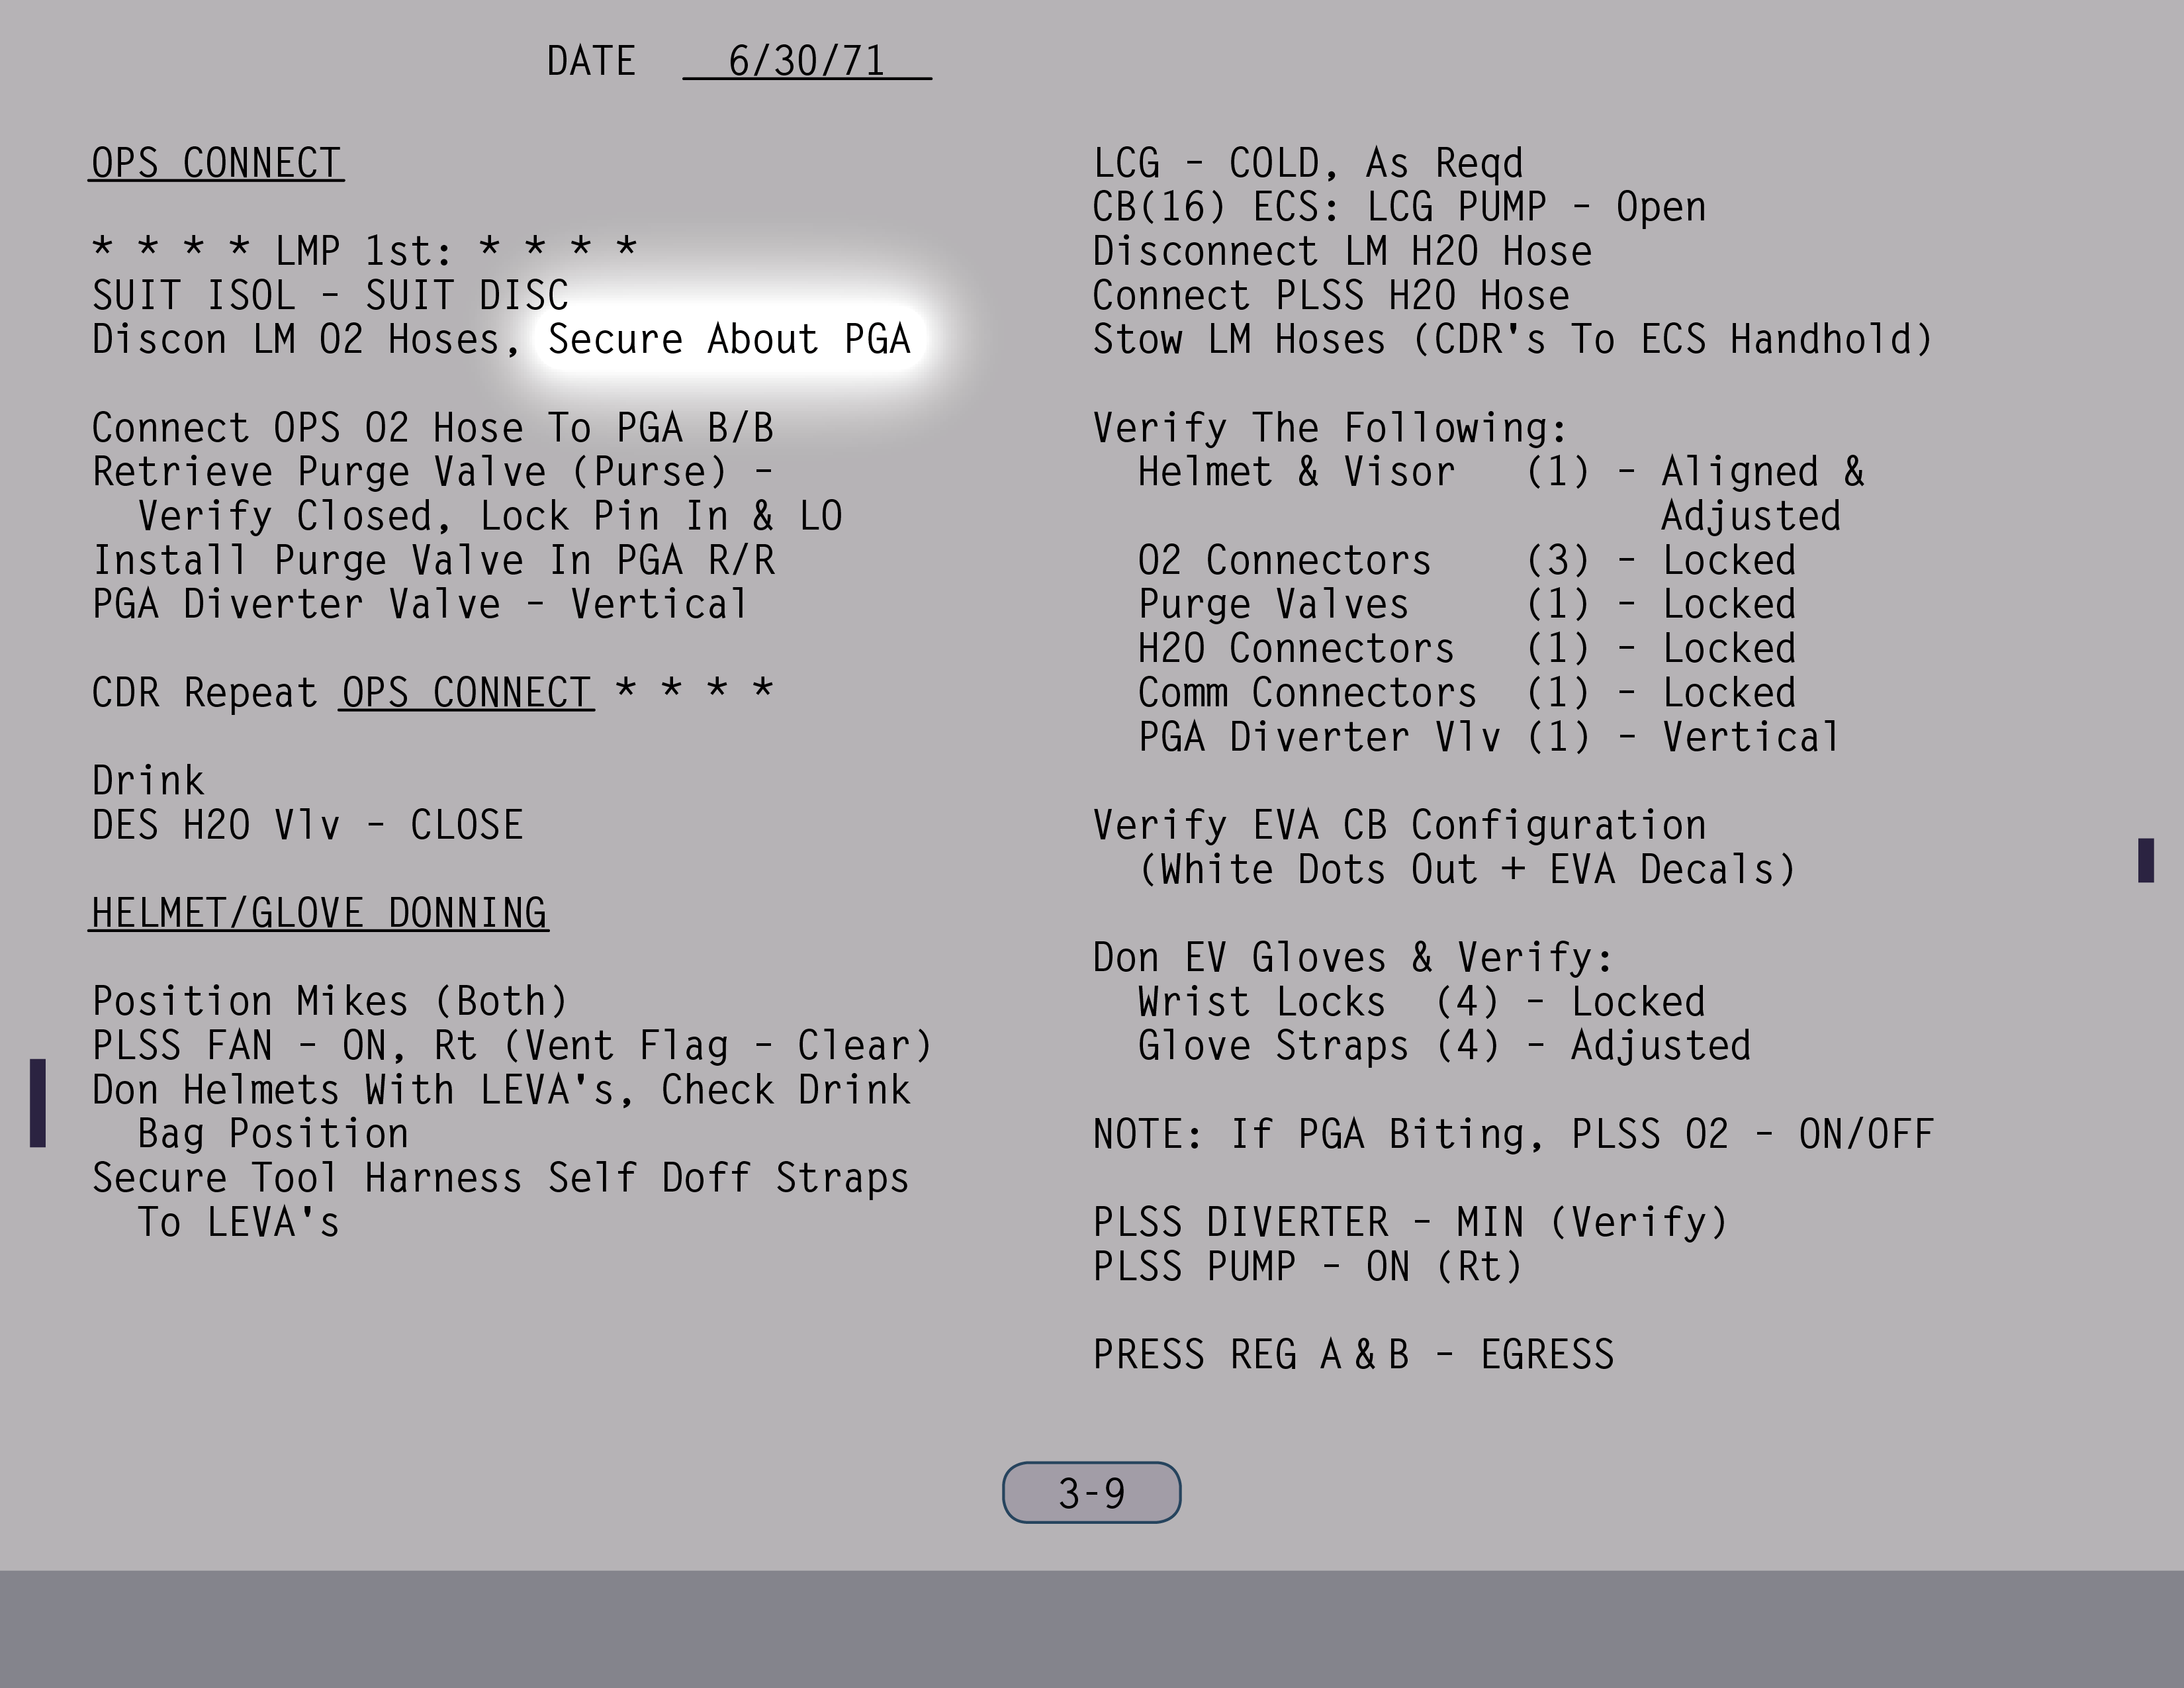Click the PRESS REG A & B - EGRESS line
The width and height of the screenshot is (2184, 1688).
click(1352, 1355)
